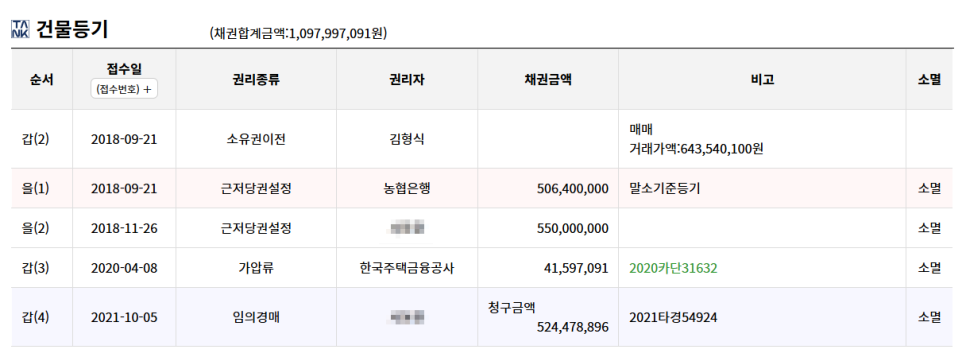966x361 pixels.
Task: Click 농협은행 in the 권리자 column
Action: pos(407,189)
